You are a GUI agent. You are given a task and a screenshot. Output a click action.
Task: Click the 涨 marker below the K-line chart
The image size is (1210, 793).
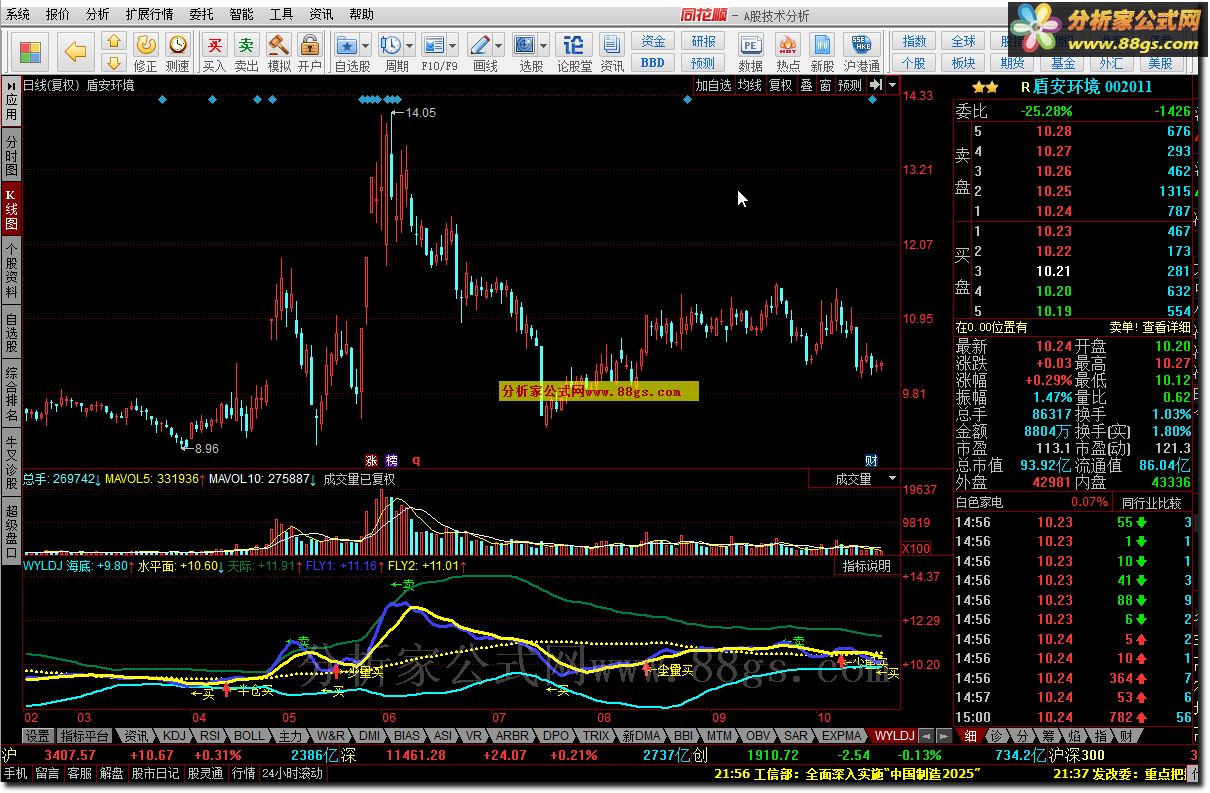(372, 461)
